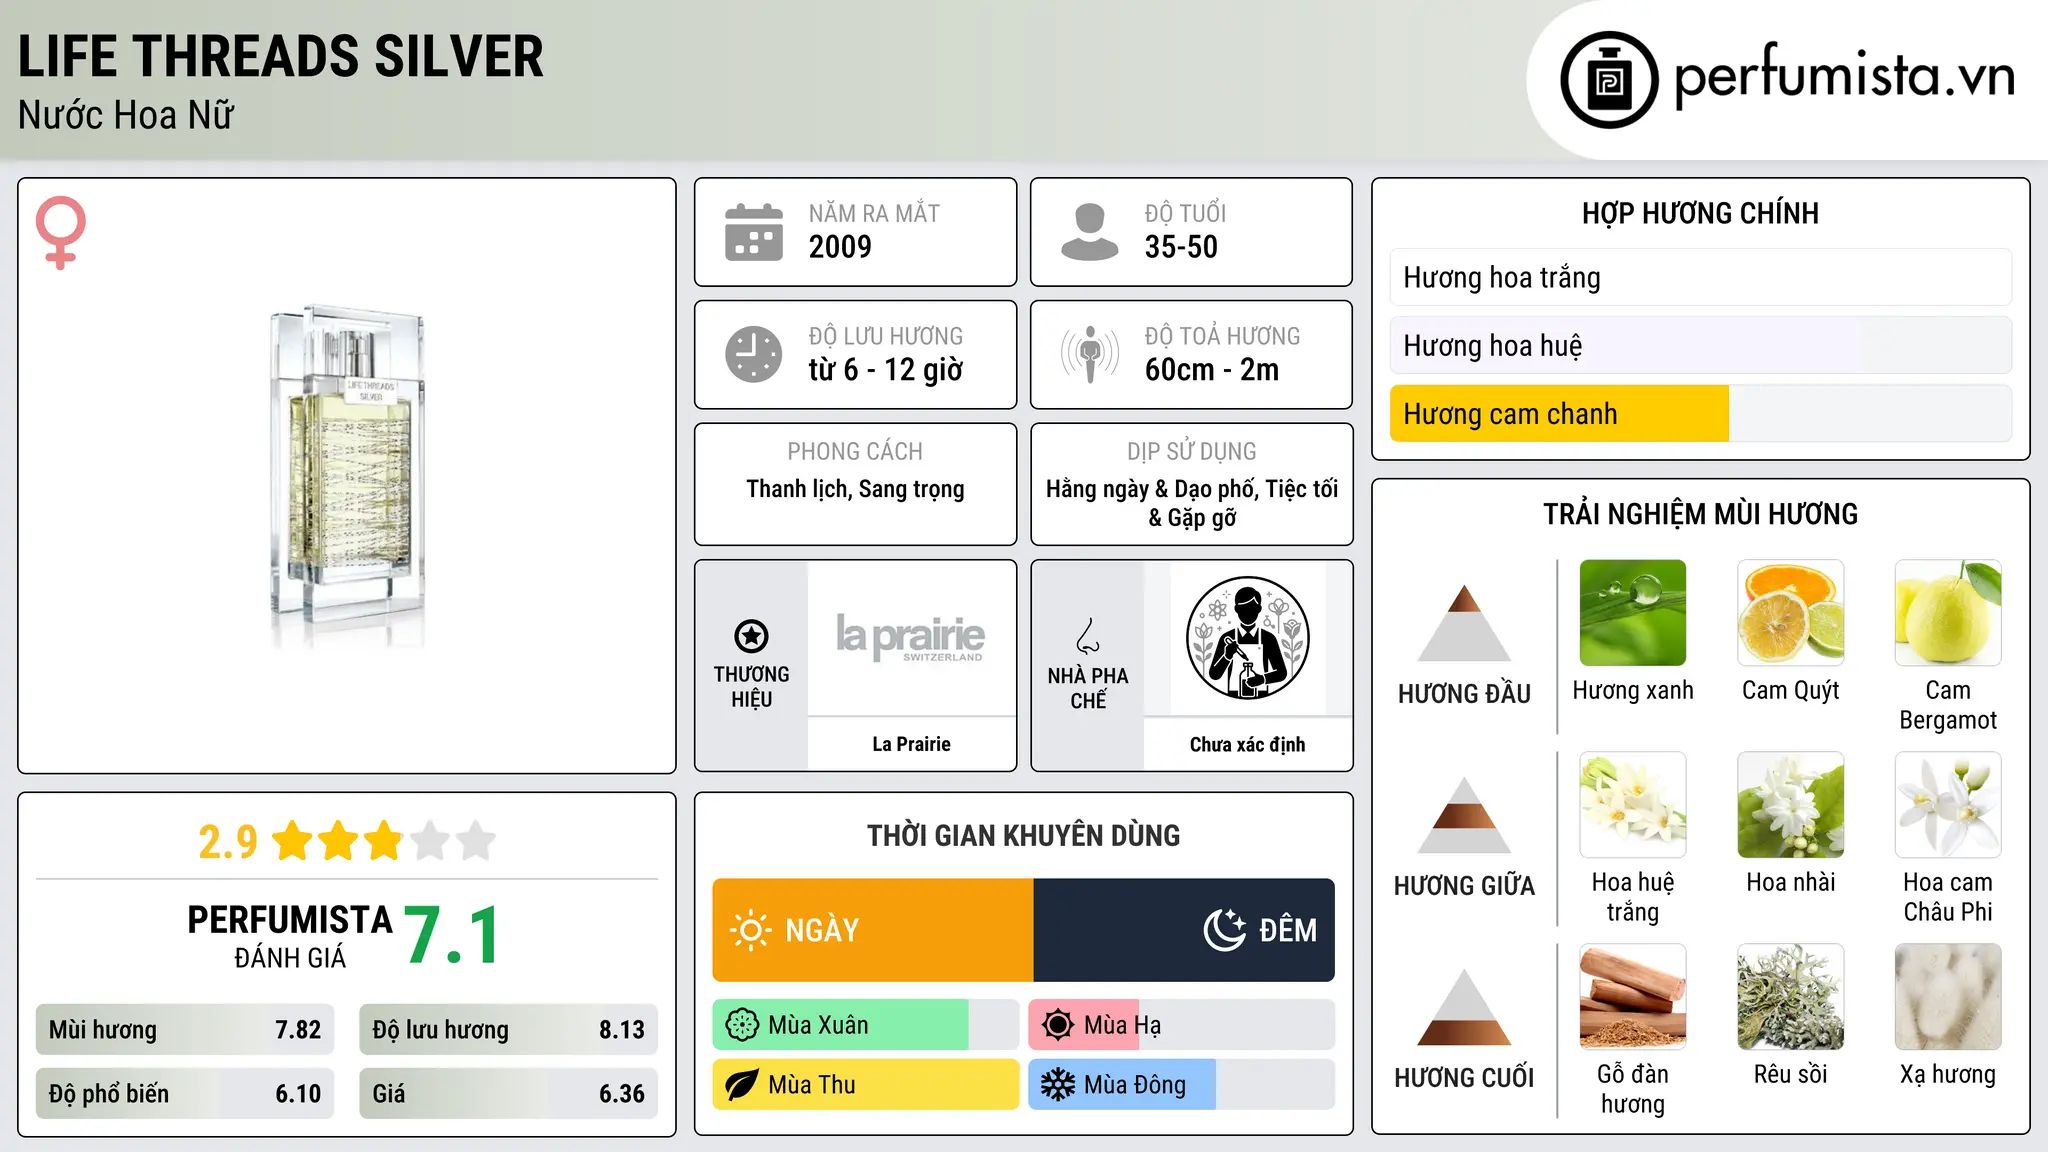Click the launch year value 2009
Viewport: 2048px width, 1152px height.
click(840, 247)
